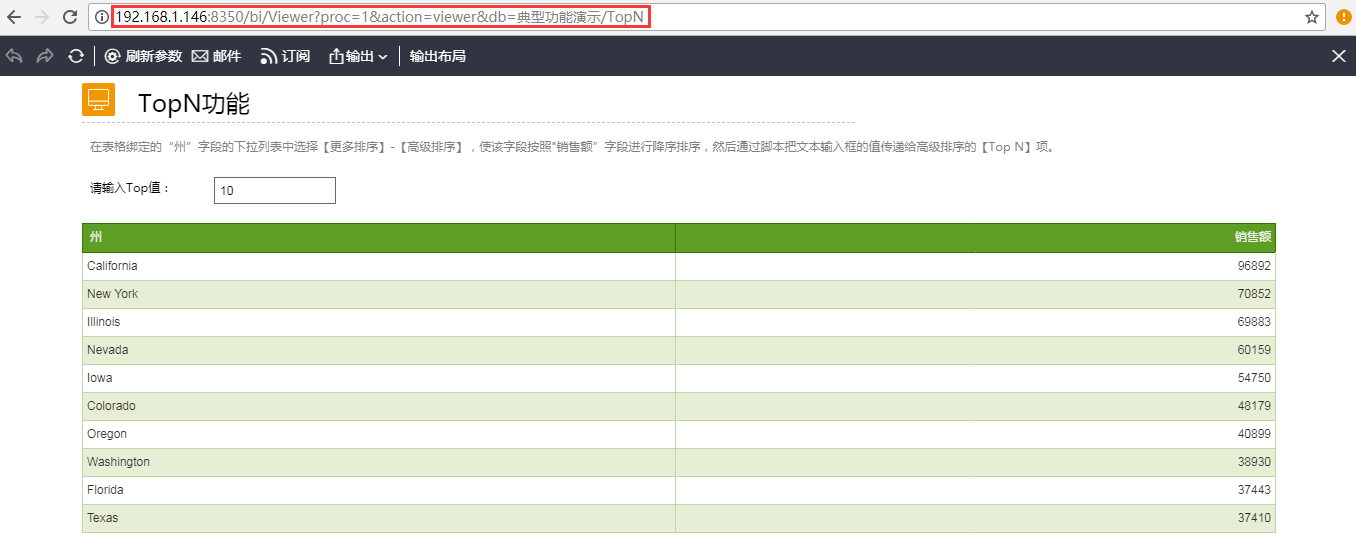This screenshot has width=1356, height=551.
Task: Click the orange alert icon beside address bar
Action: coord(1344,17)
